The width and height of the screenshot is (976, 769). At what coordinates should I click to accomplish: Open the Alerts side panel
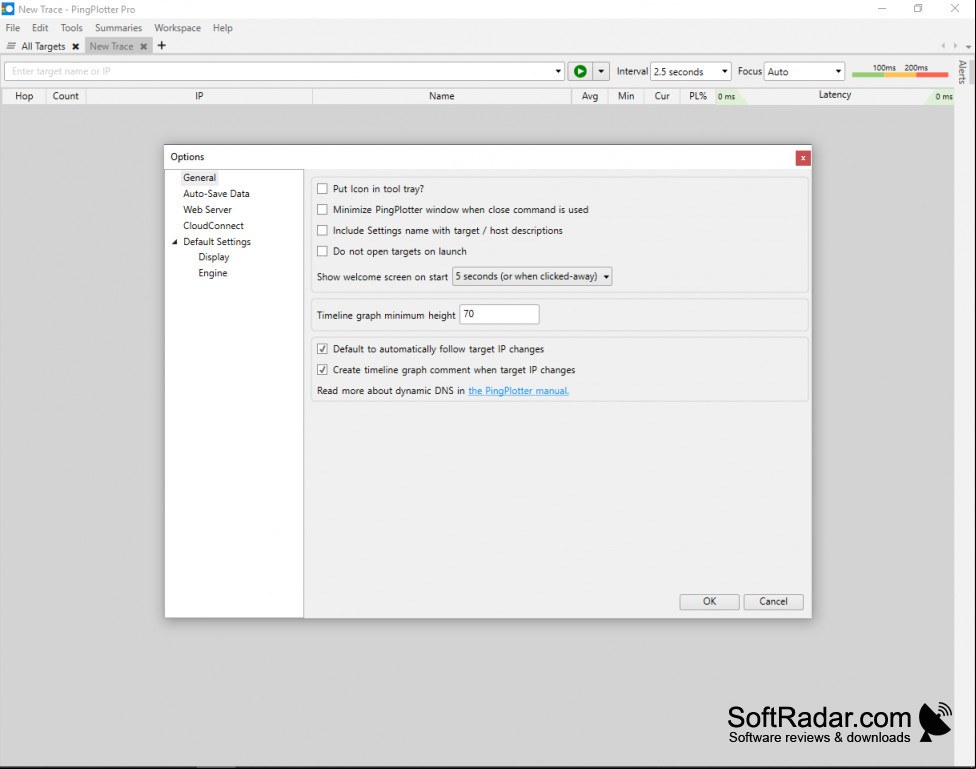(x=962, y=72)
